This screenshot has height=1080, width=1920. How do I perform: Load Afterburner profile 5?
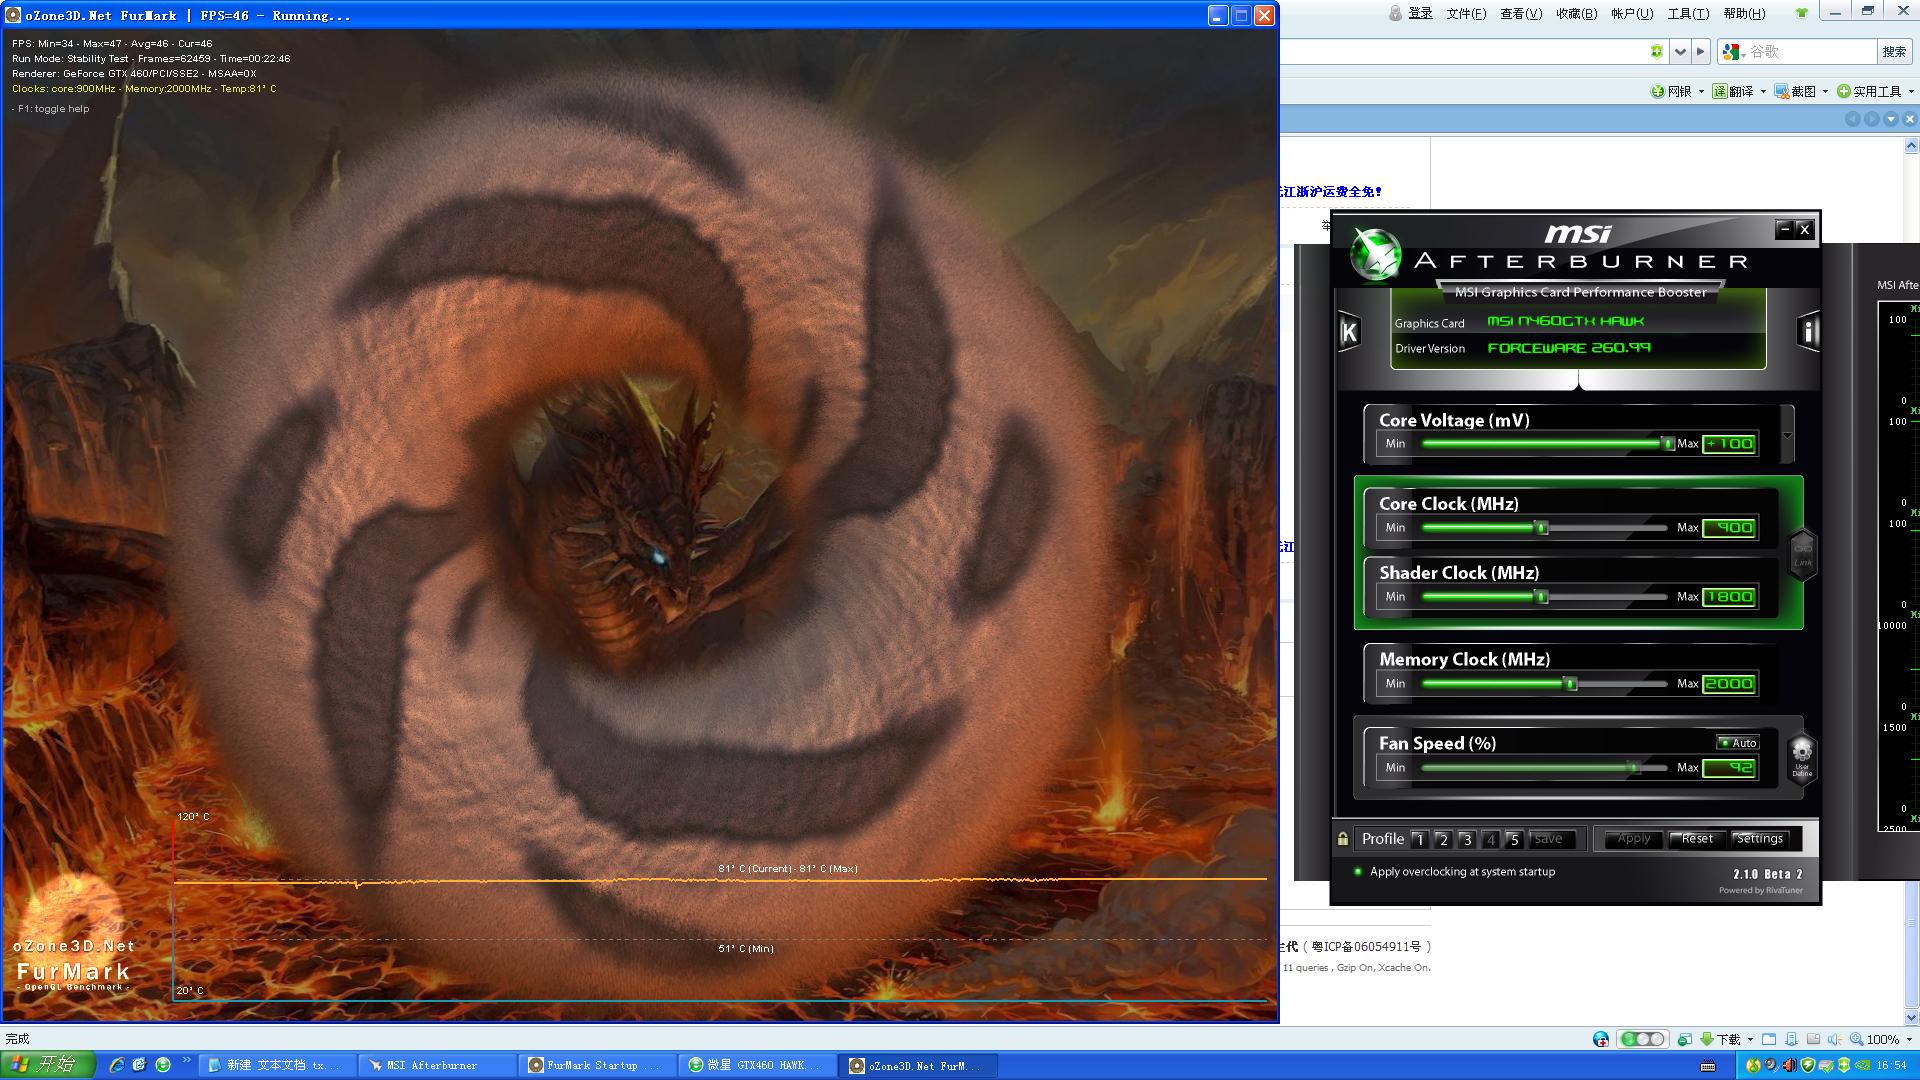[x=1514, y=840]
